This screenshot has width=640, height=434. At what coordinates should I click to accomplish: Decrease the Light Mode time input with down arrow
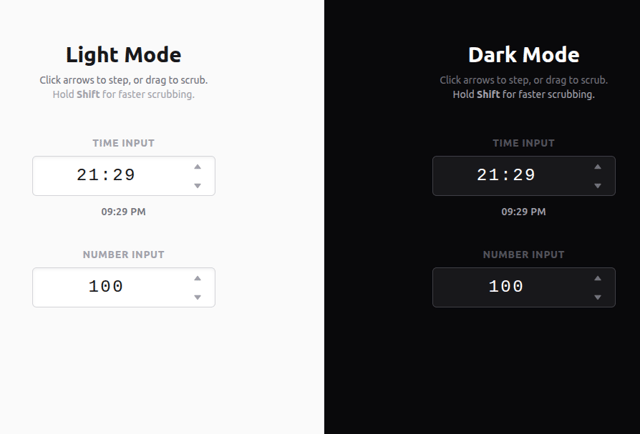(198, 186)
